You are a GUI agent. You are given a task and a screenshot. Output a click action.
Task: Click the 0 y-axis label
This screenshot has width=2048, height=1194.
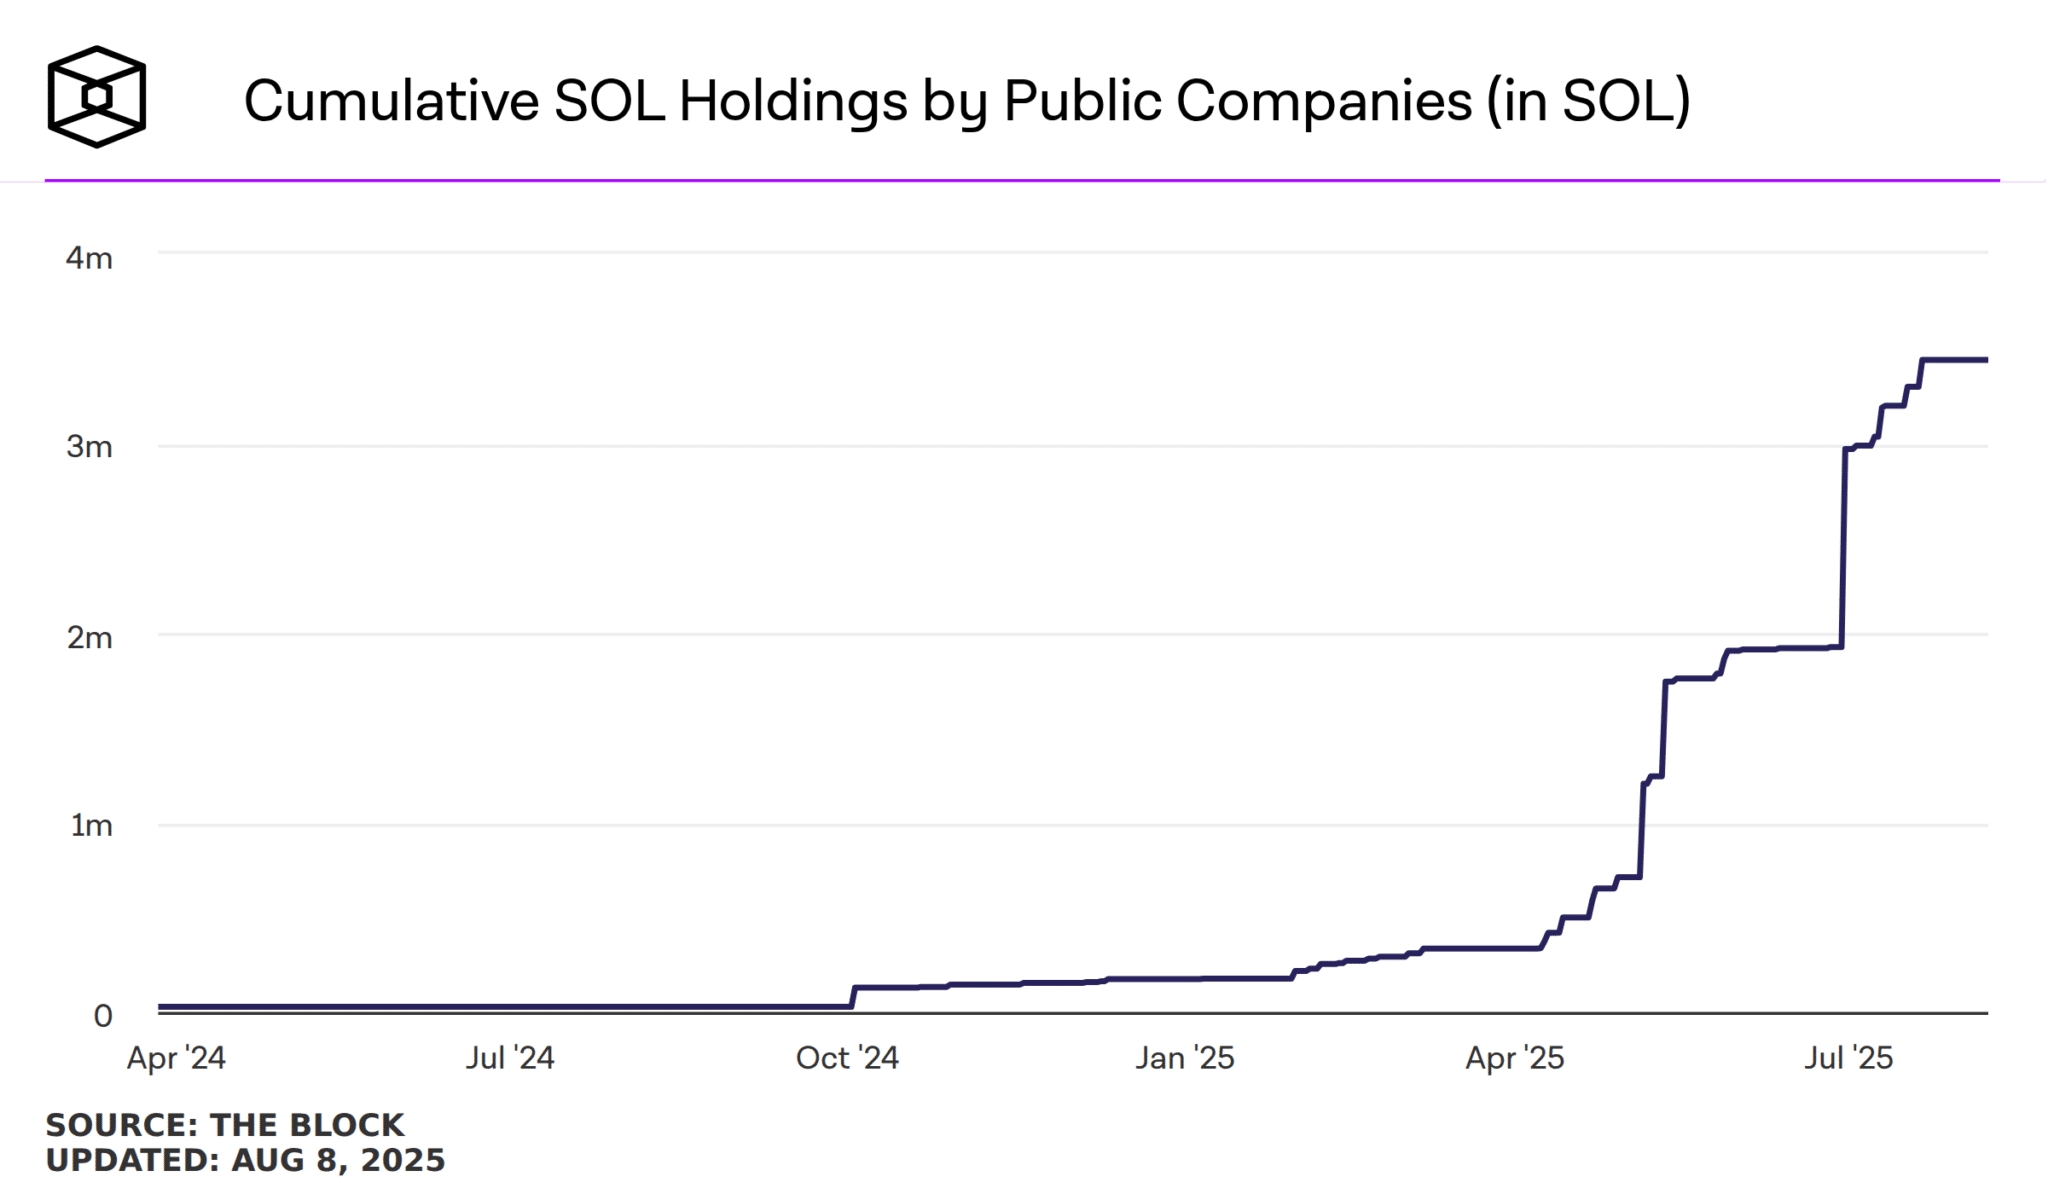click(103, 1016)
